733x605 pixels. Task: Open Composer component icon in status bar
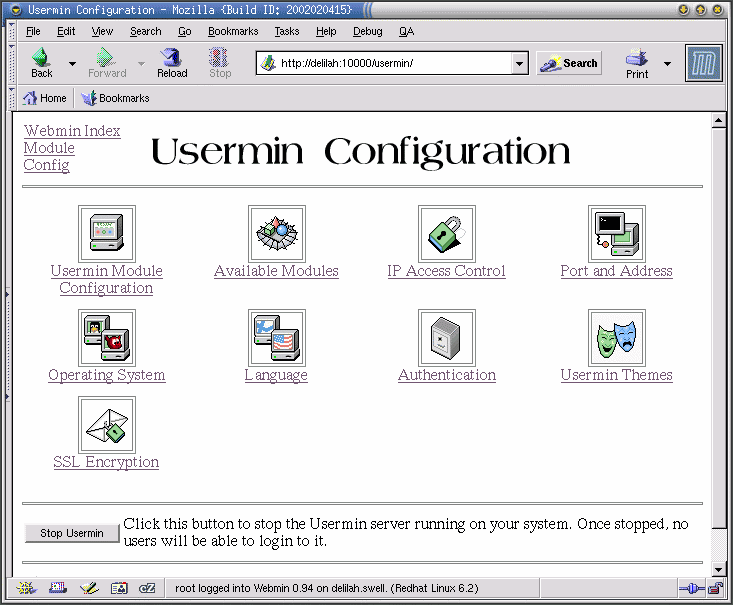(89, 588)
